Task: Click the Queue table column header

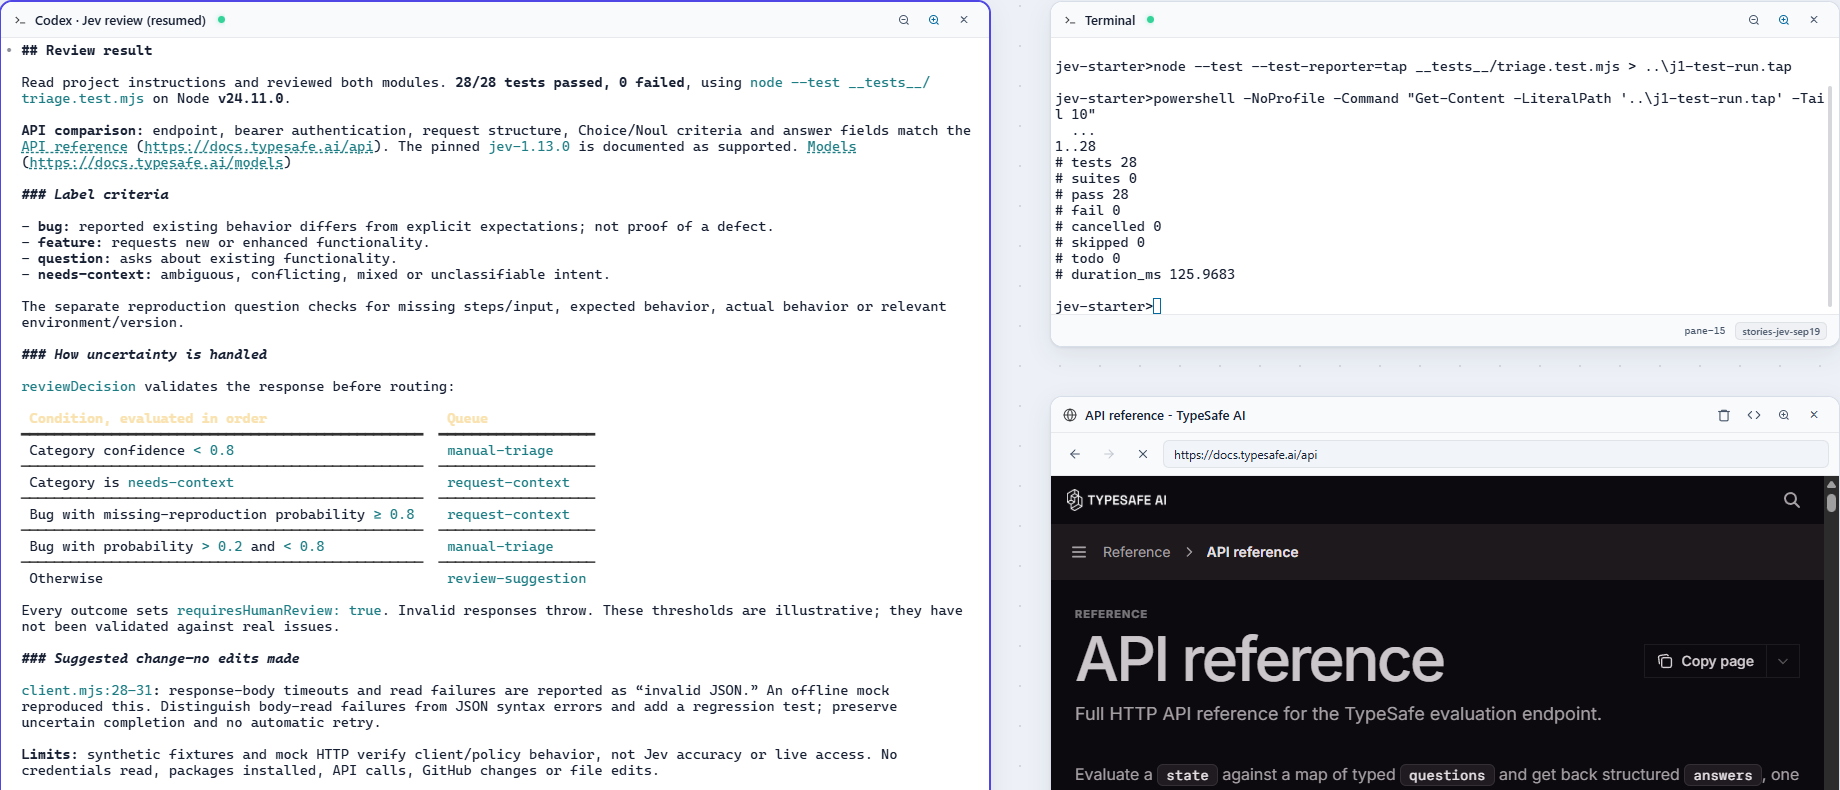Action: (467, 419)
